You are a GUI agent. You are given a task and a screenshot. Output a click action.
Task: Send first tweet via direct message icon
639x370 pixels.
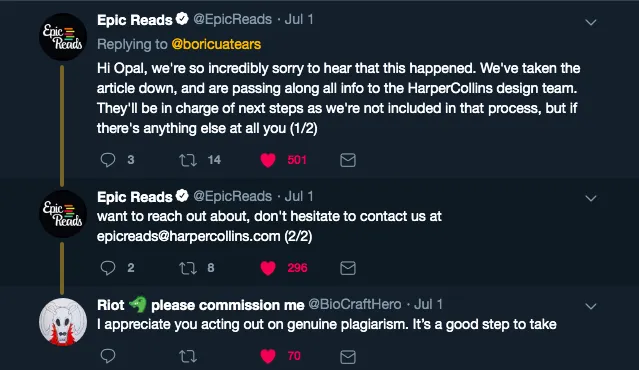pos(348,160)
